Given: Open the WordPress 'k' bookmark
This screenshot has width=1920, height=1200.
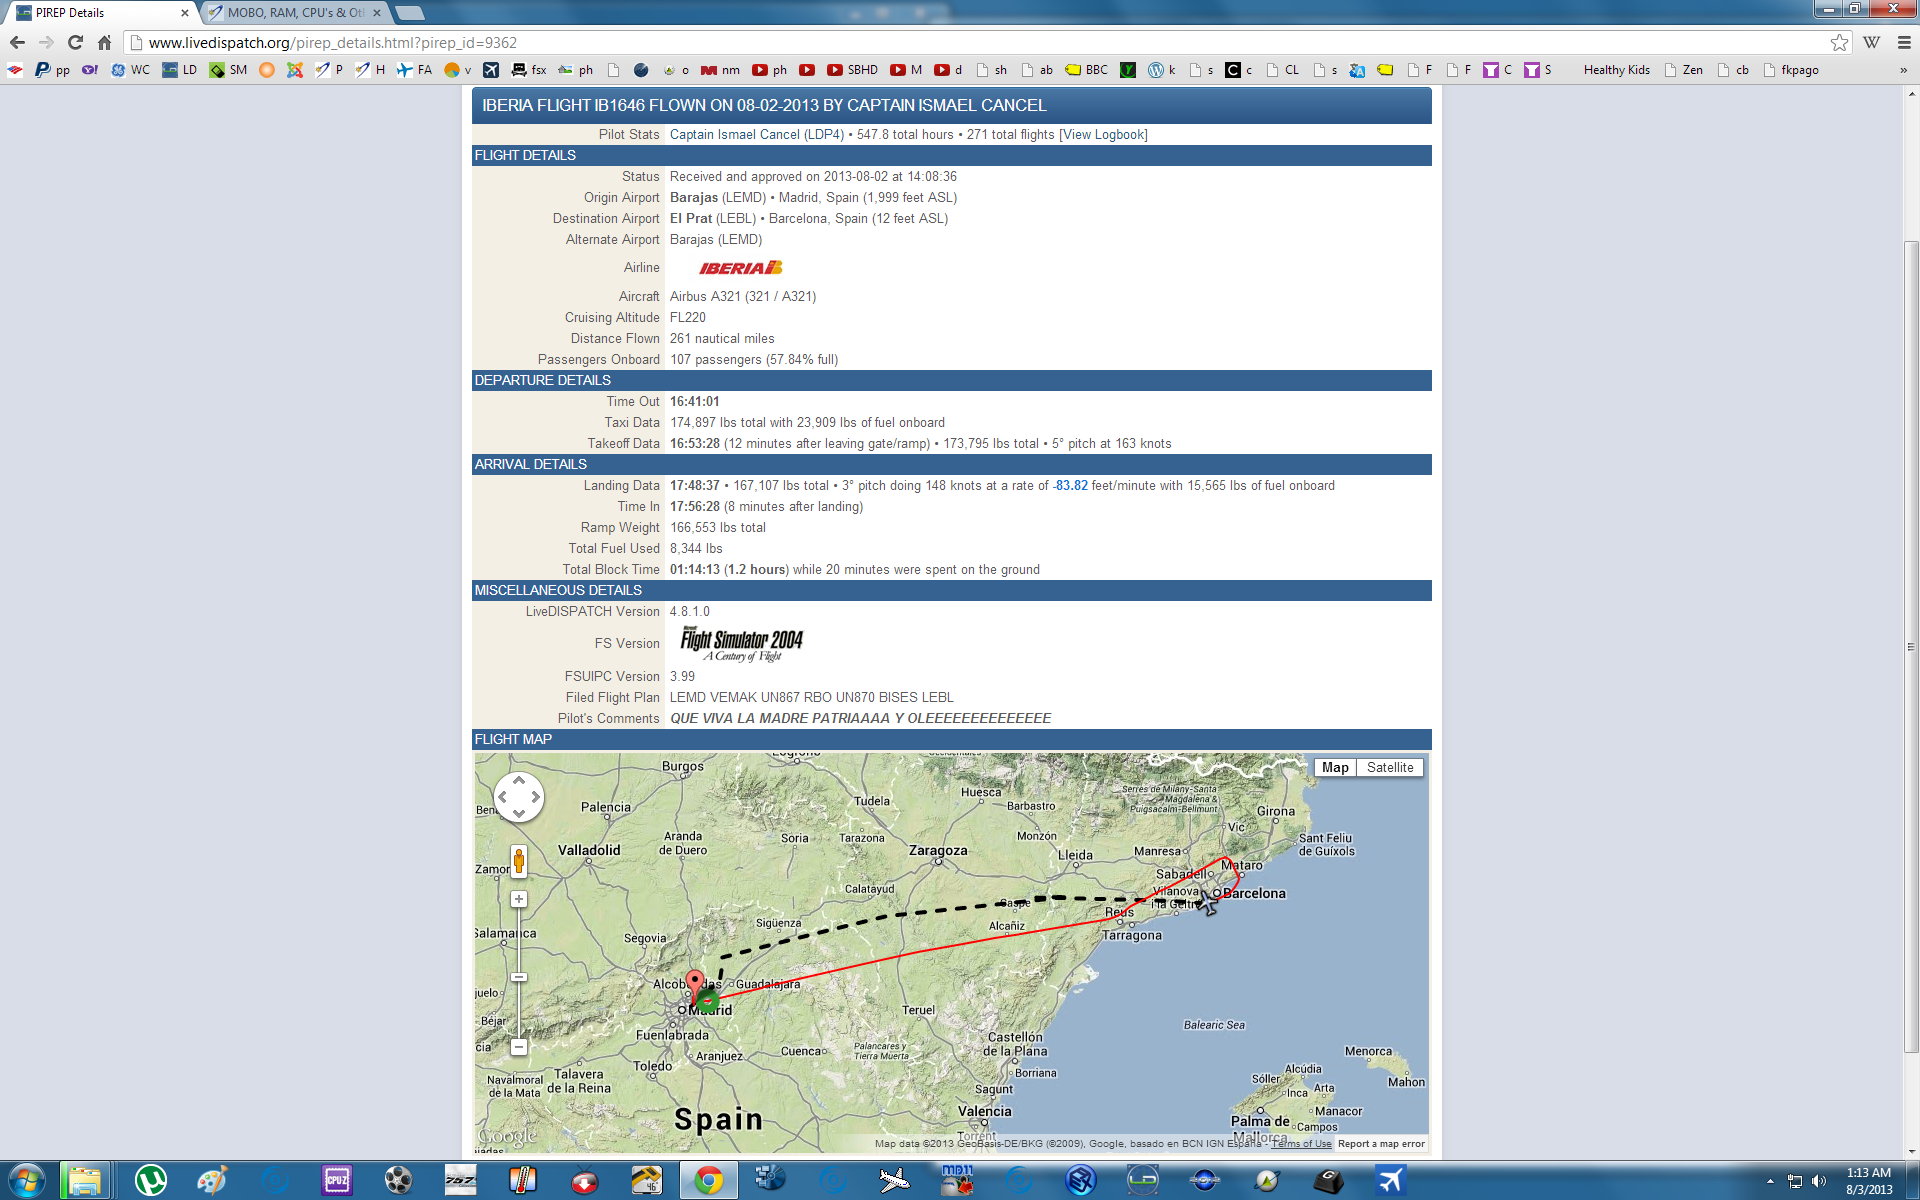Looking at the screenshot, I should [1162, 70].
